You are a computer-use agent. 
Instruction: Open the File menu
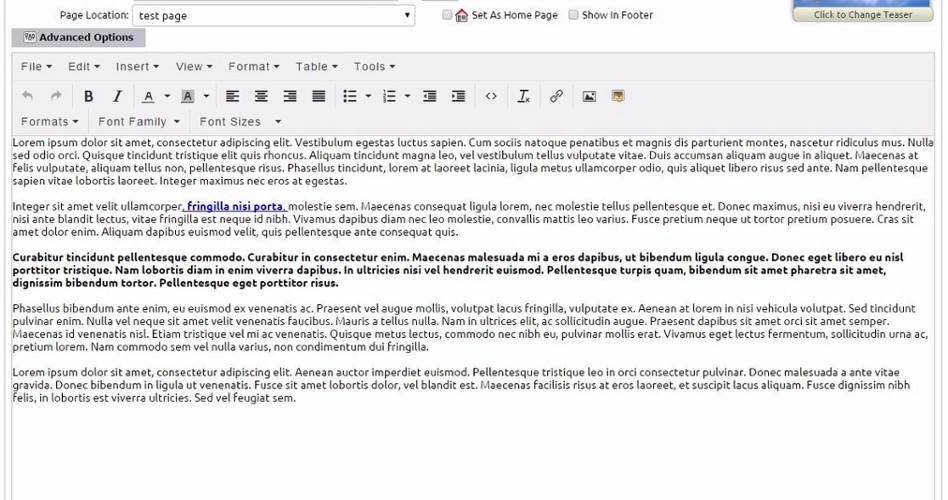pyautogui.click(x=36, y=67)
